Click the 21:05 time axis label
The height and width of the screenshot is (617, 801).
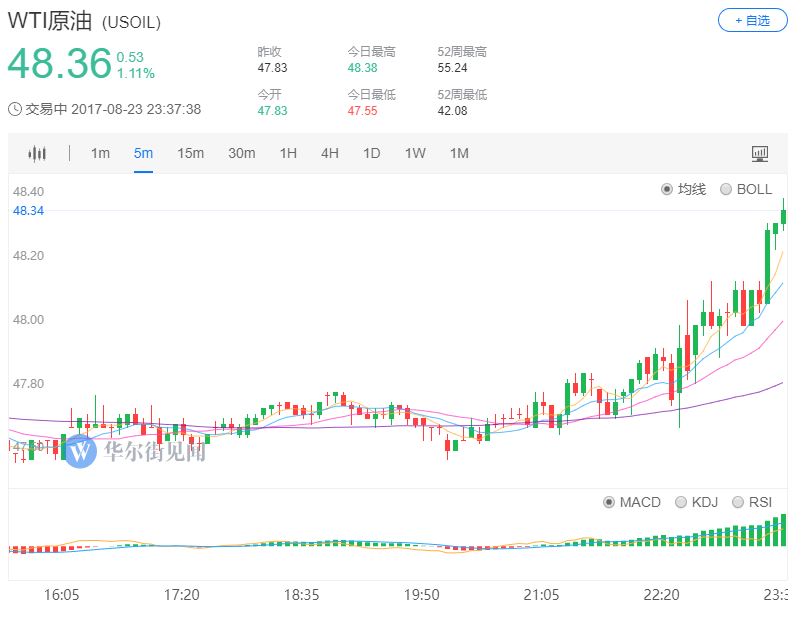click(541, 595)
